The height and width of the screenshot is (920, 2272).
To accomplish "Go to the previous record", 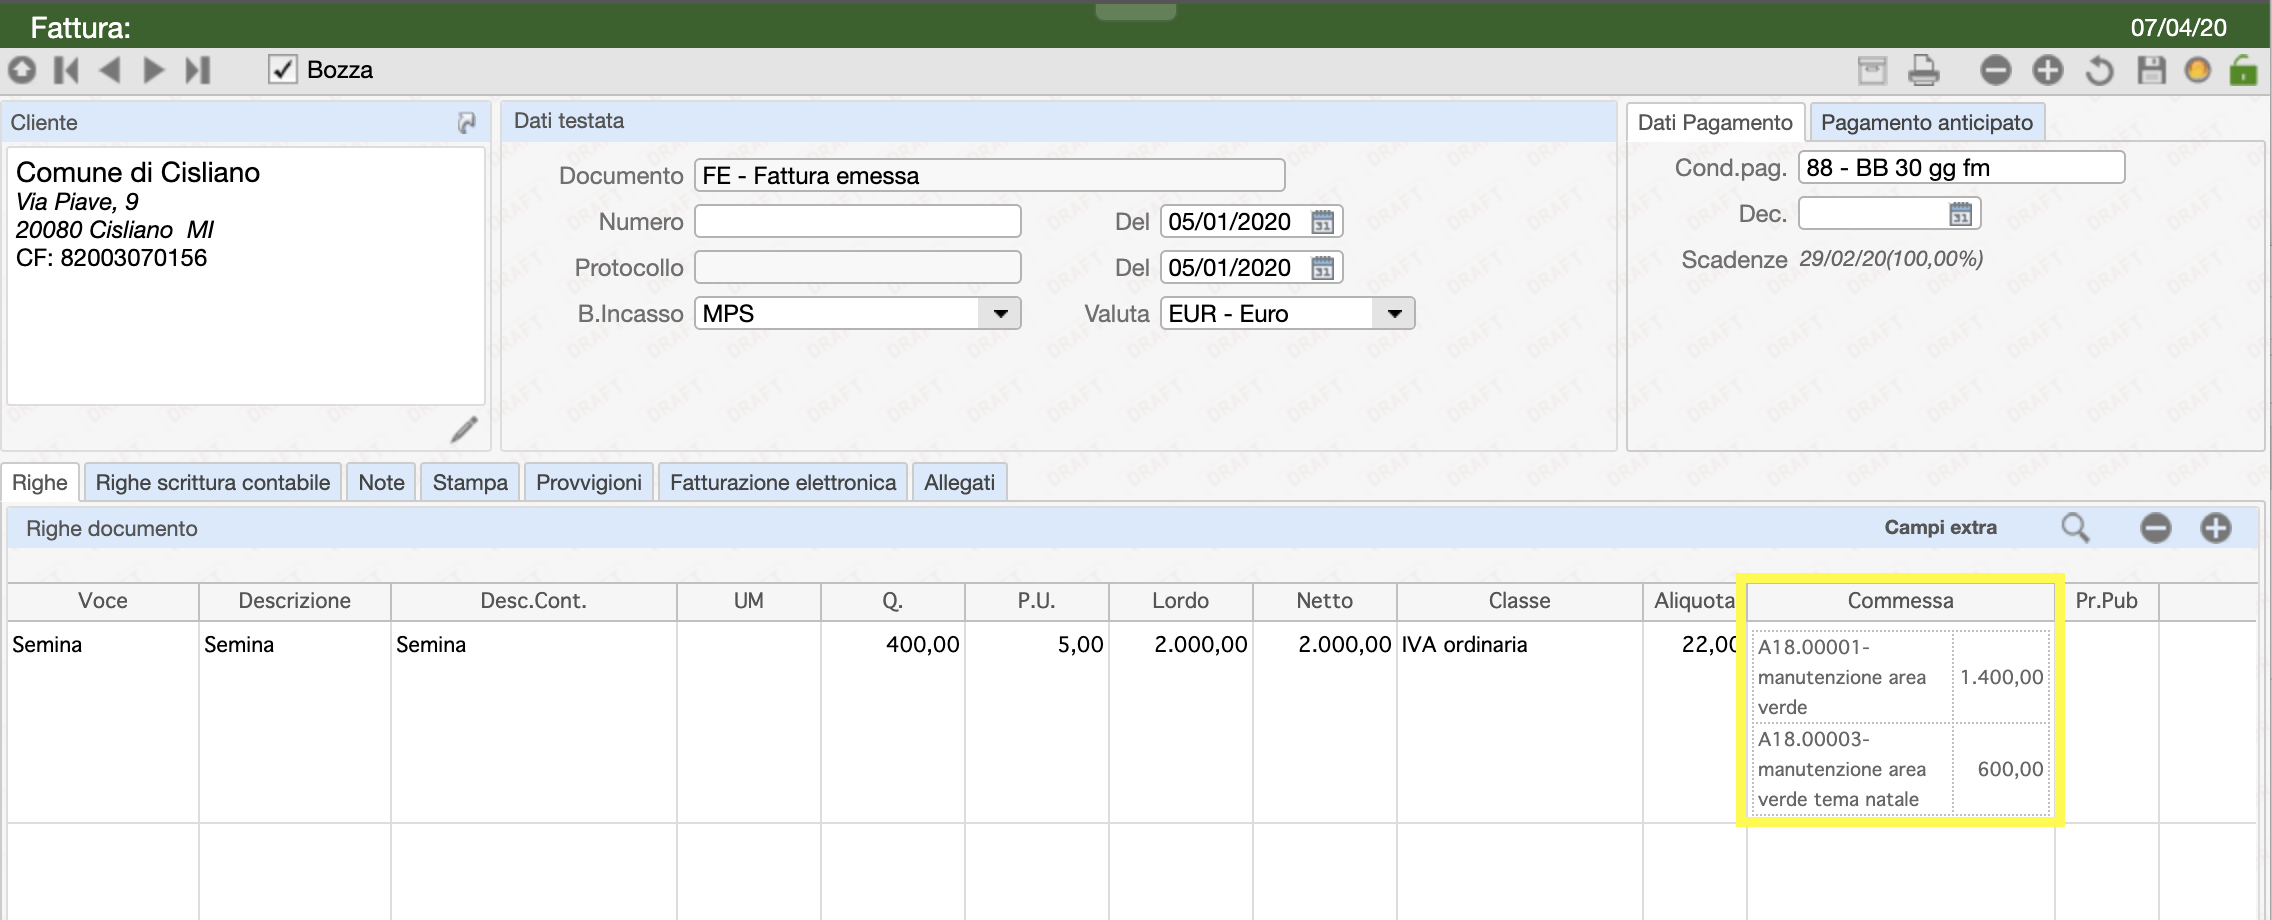I will (110, 70).
